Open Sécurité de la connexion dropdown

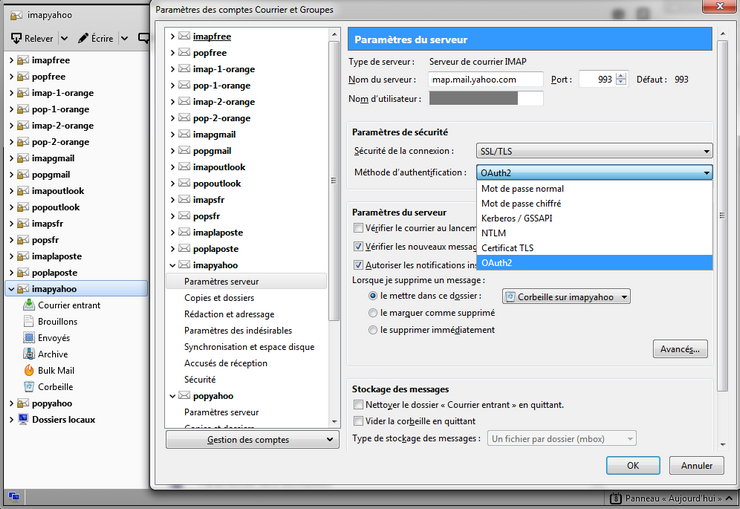click(594, 151)
